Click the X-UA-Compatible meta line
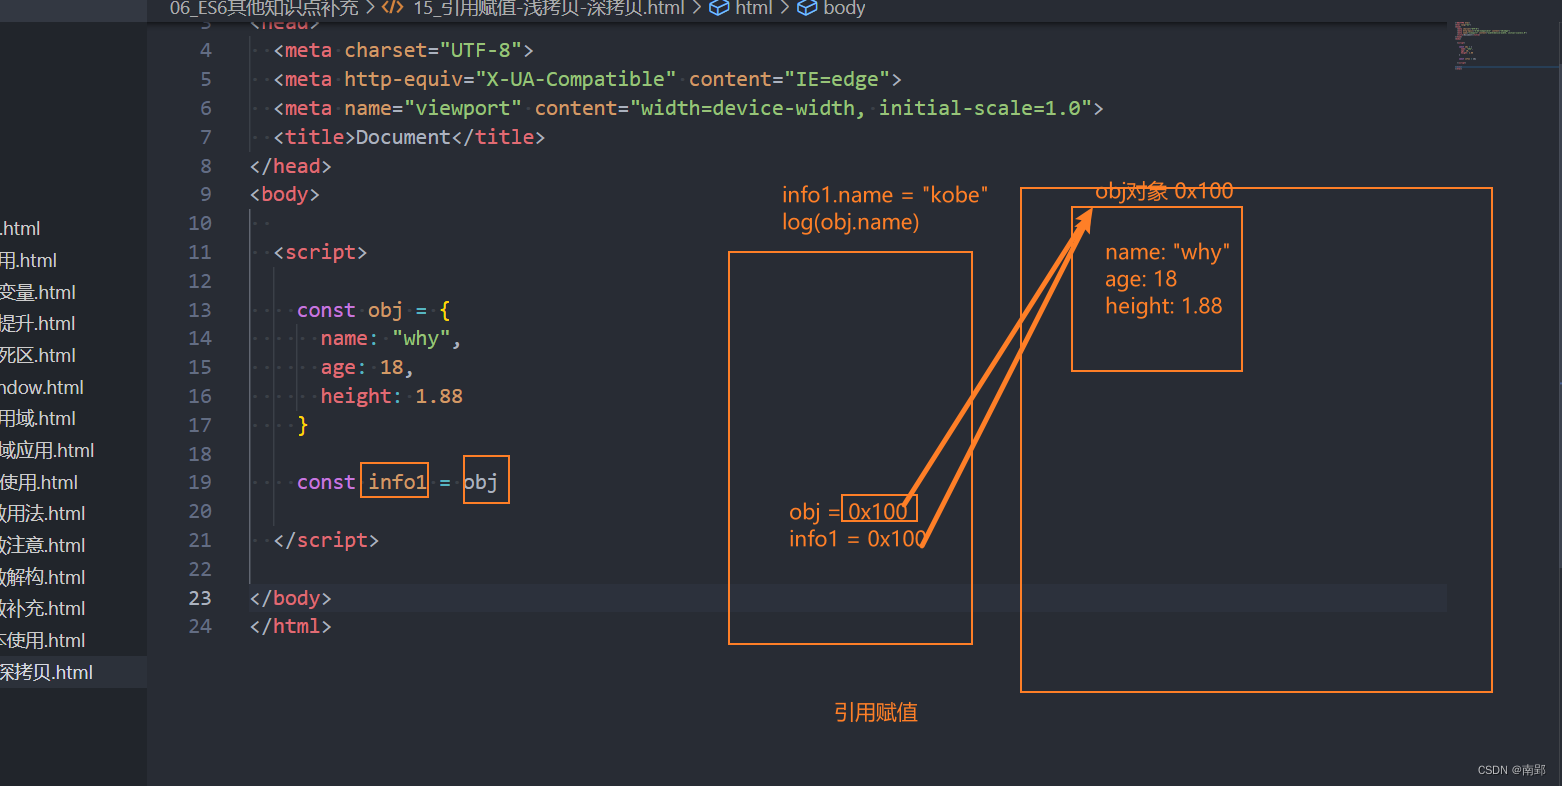The image size is (1562, 786). point(587,79)
